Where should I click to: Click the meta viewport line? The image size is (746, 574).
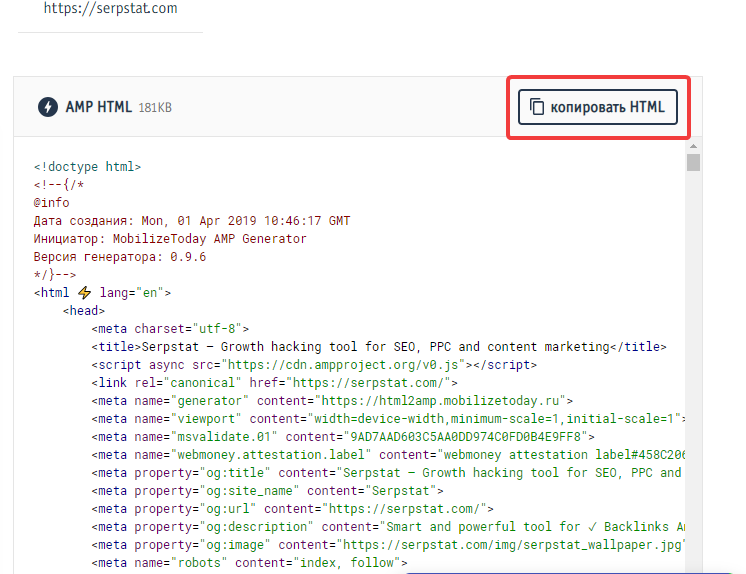pyautogui.click(x=388, y=419)
